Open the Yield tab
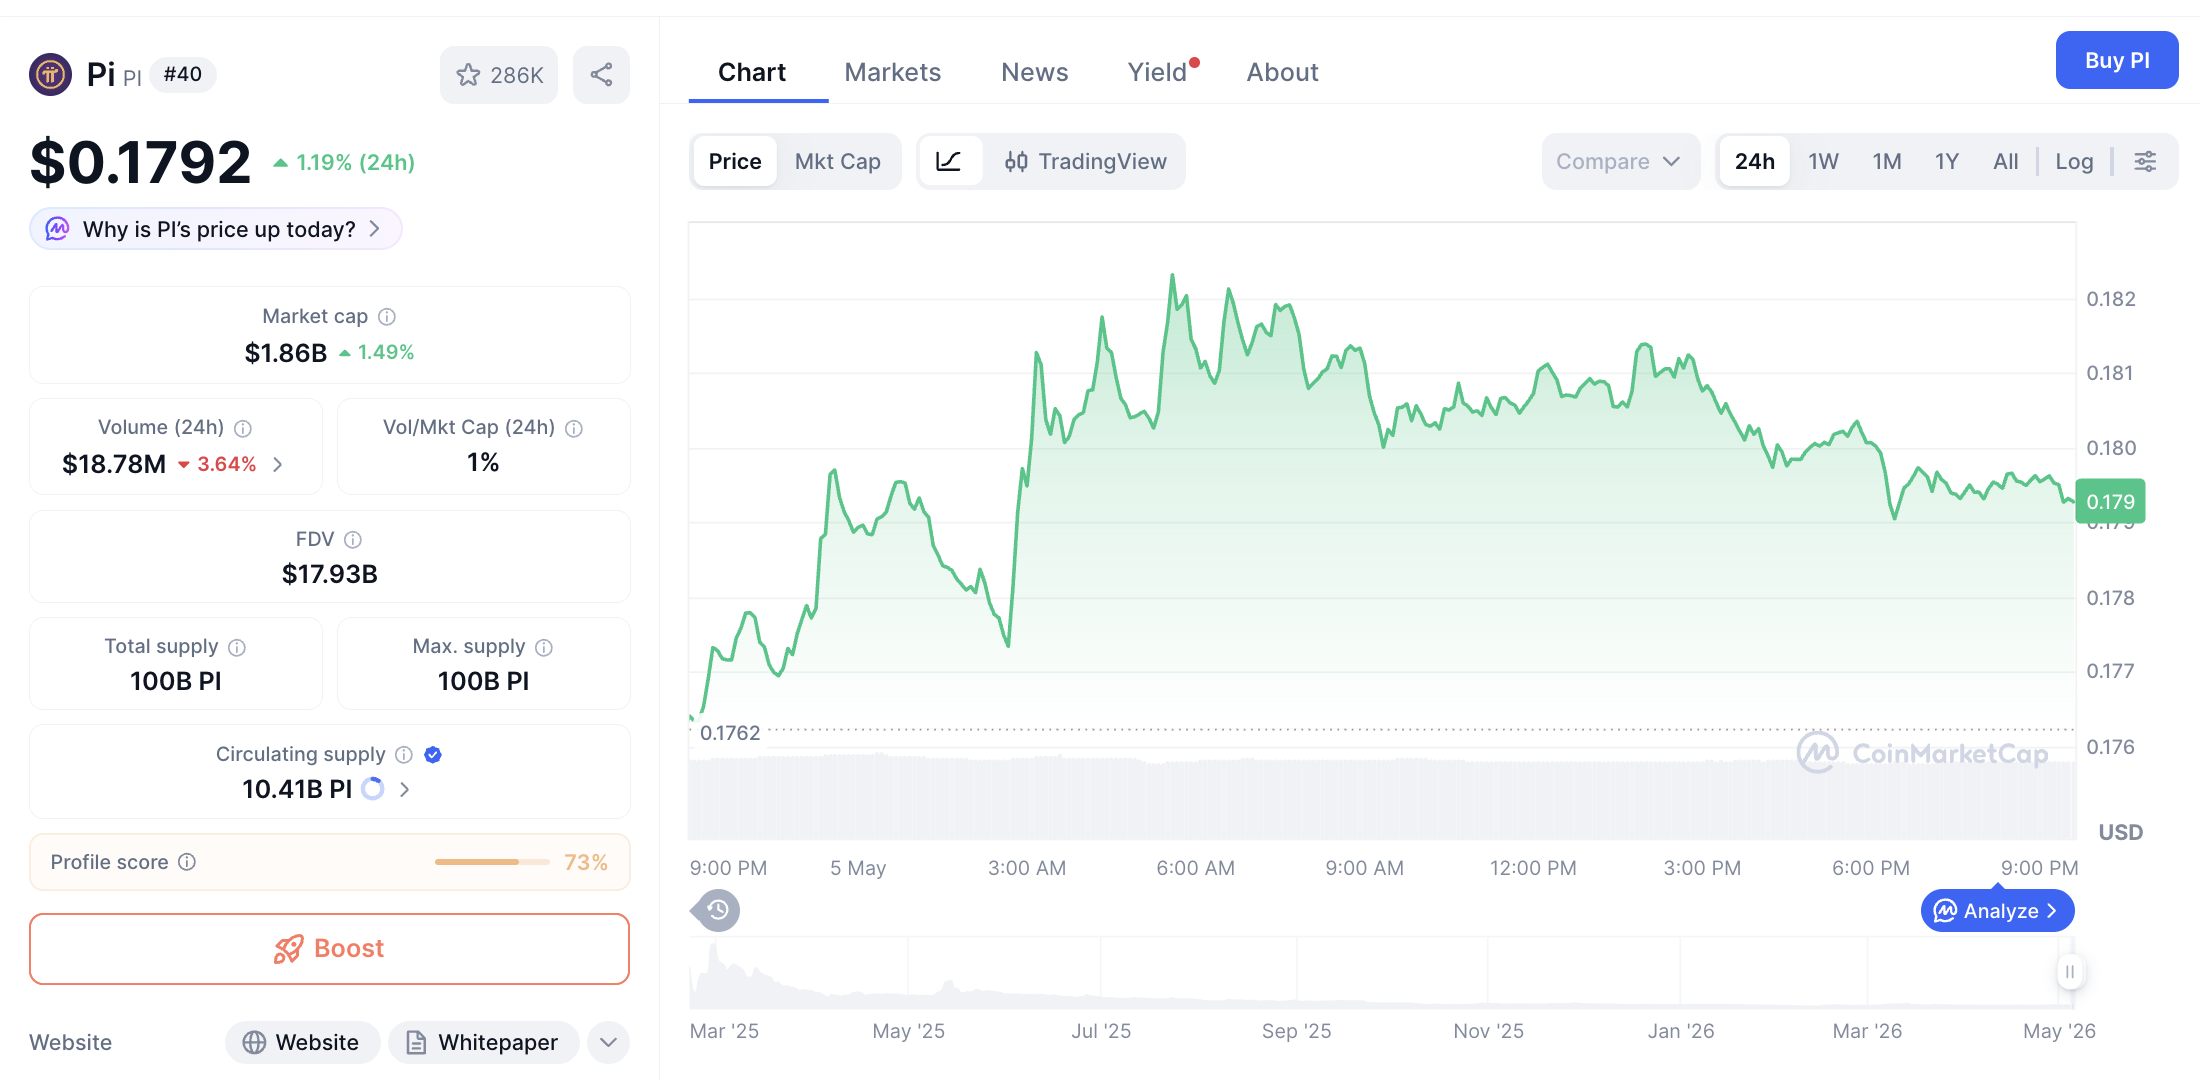This screenshot has width=2200, height=1080. (x=1158, y=72)
